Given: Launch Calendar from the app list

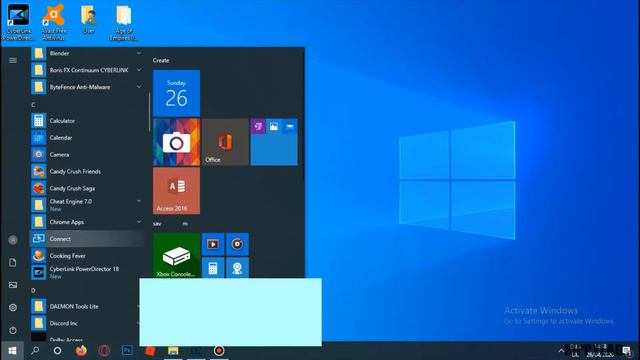Looking at the screenshot, I should coord(87,138).
